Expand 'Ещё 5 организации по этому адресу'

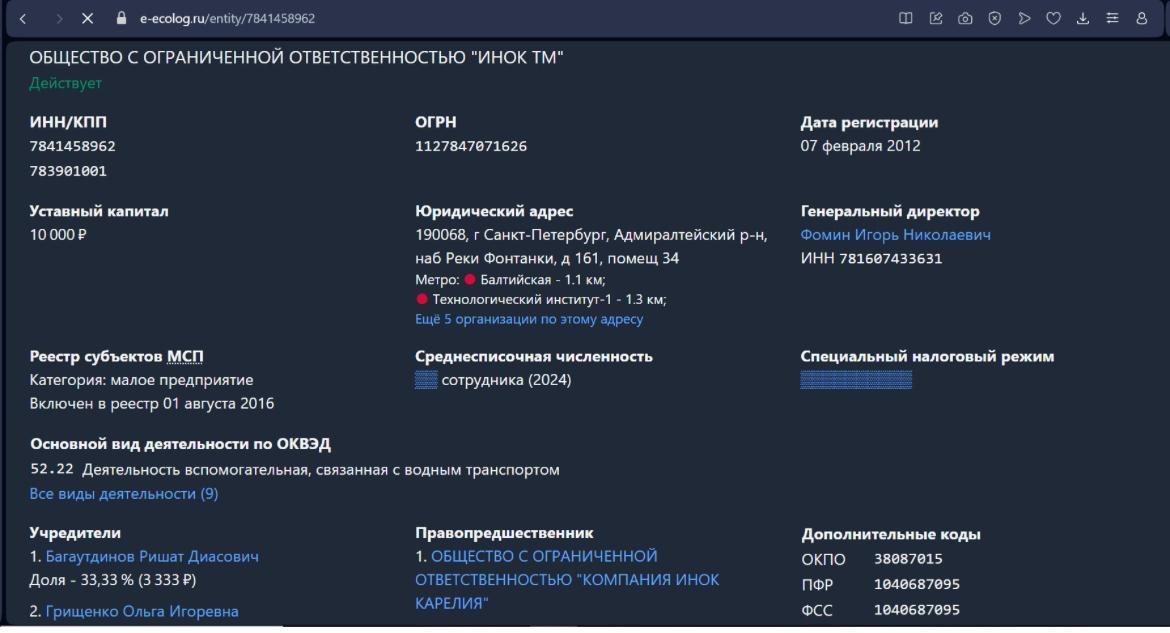point(528,320)
